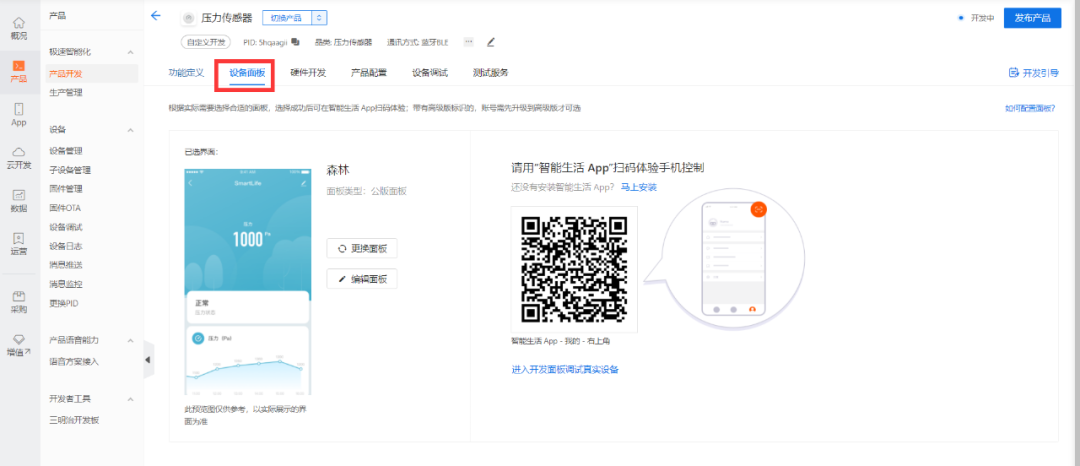
Task: Click the 更换面板 button
Action: coord(362,248)
